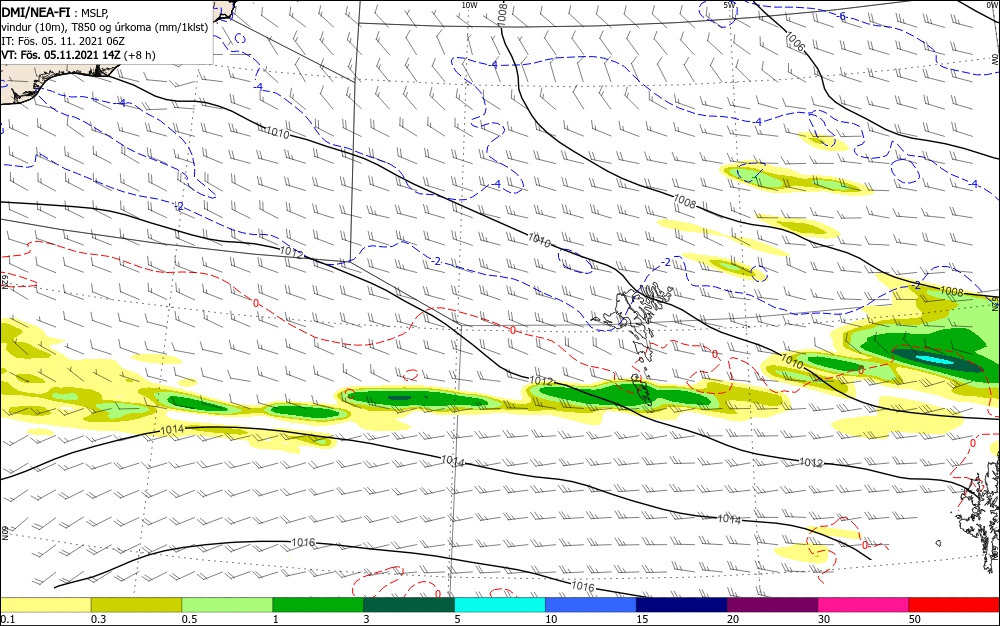Click the legend value '0.3'
The image size is (1000, 626).
click(x=98, y=619)
